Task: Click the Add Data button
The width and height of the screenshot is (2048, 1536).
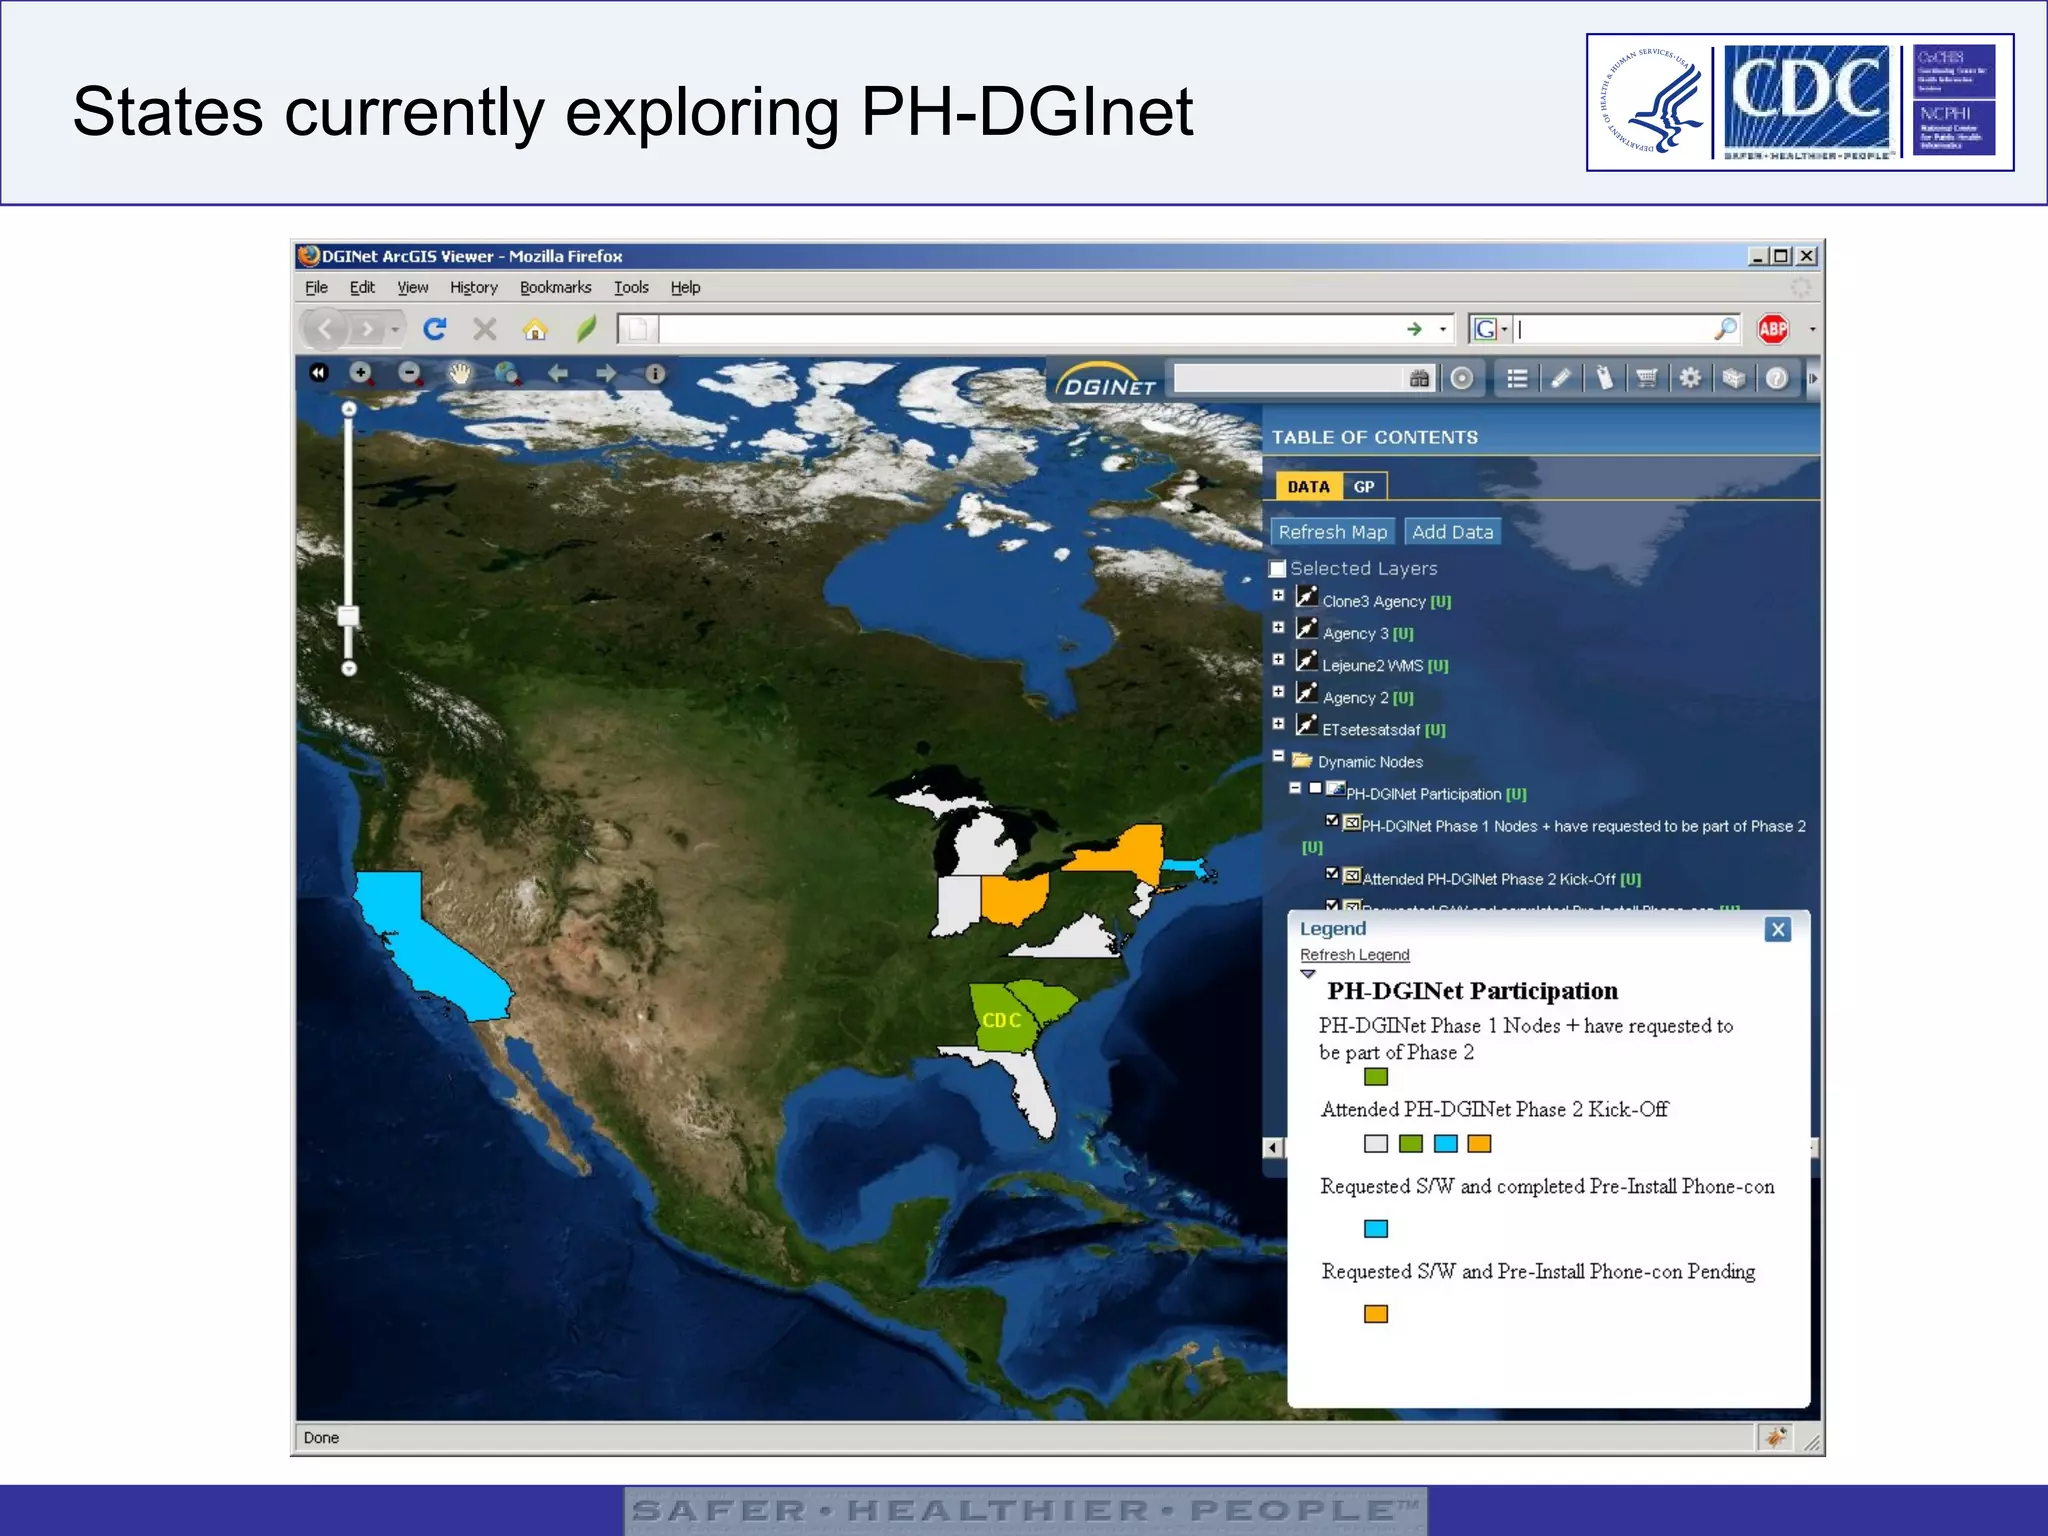Action: pyautogui.click(x=1453, y=532)
